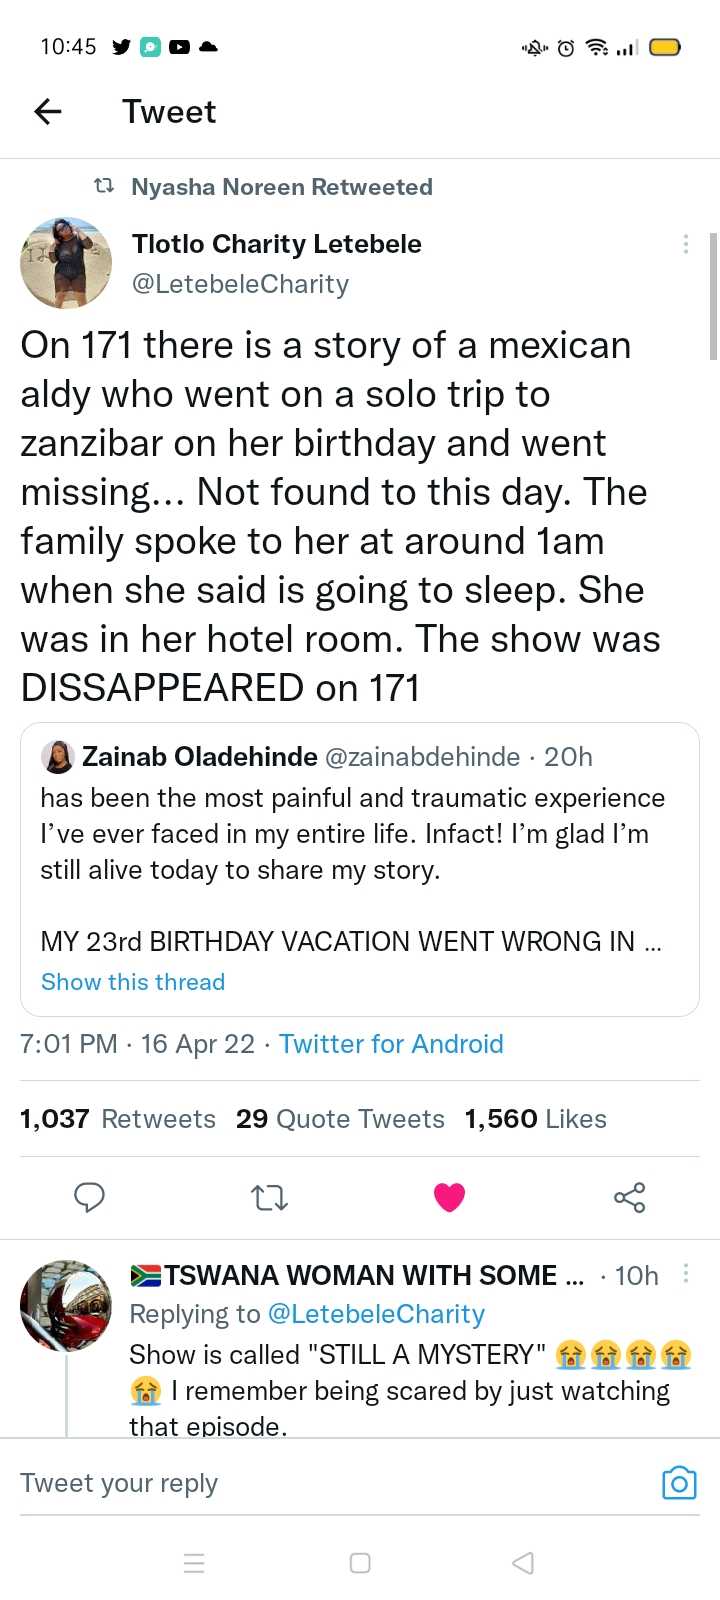Click Show this thread link
Image resolution: width=720 pixels, height=1600 pixels.
pyautogui.click(x=133, y=982)
